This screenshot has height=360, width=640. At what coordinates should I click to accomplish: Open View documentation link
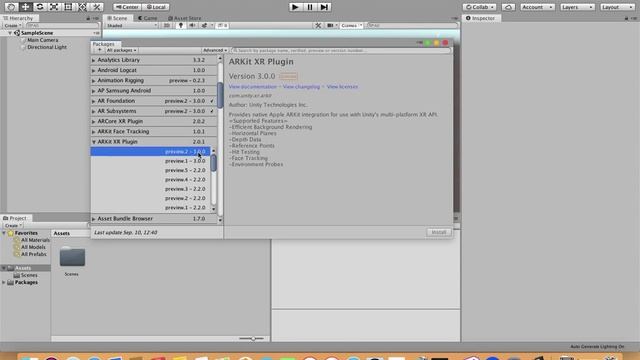253,87
